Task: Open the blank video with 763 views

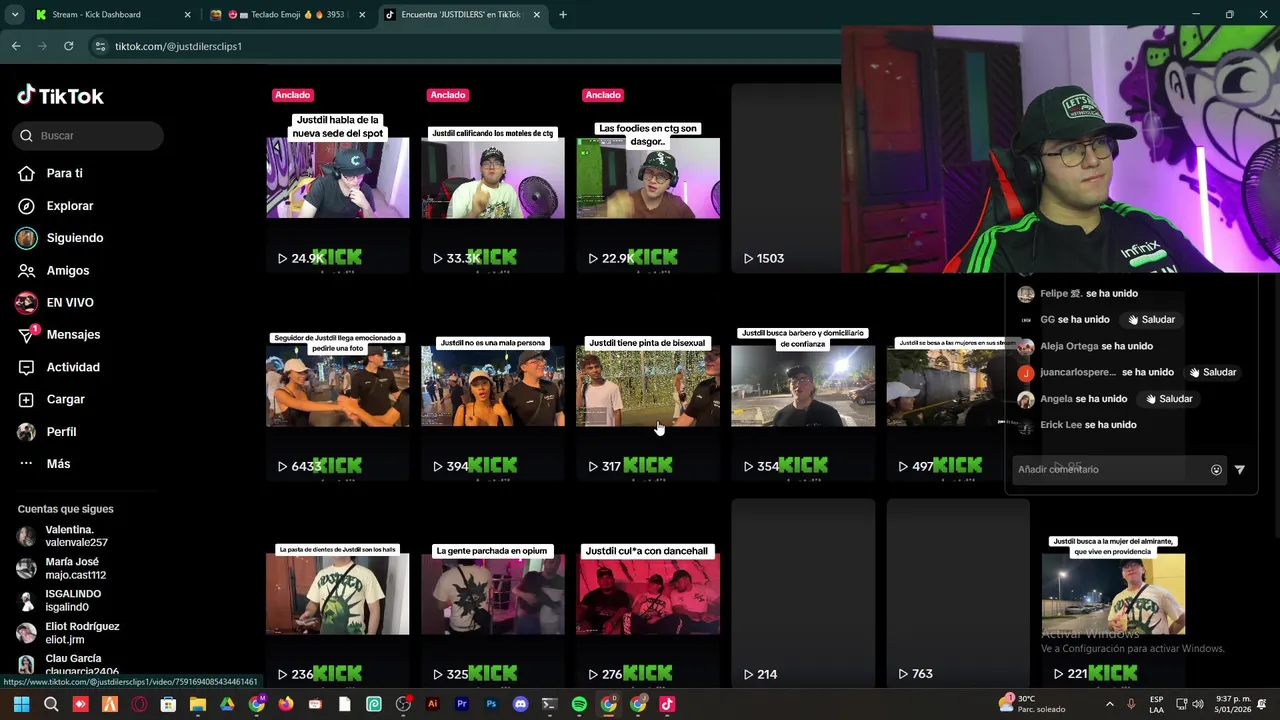Action: [x=958, y=594]
